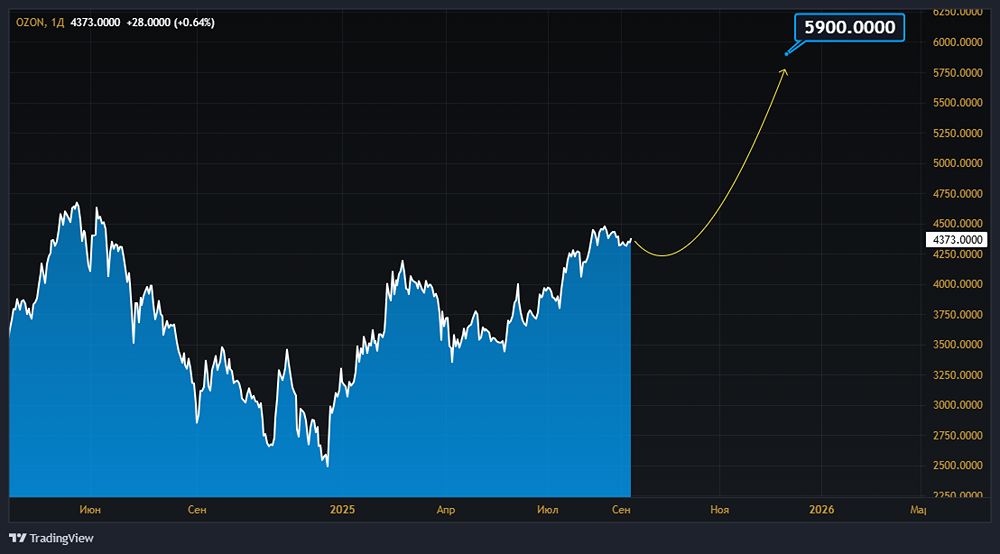Click the 5000.0000 price axis label
Viewport: 1000px width, 554px height.
point(957,163)
